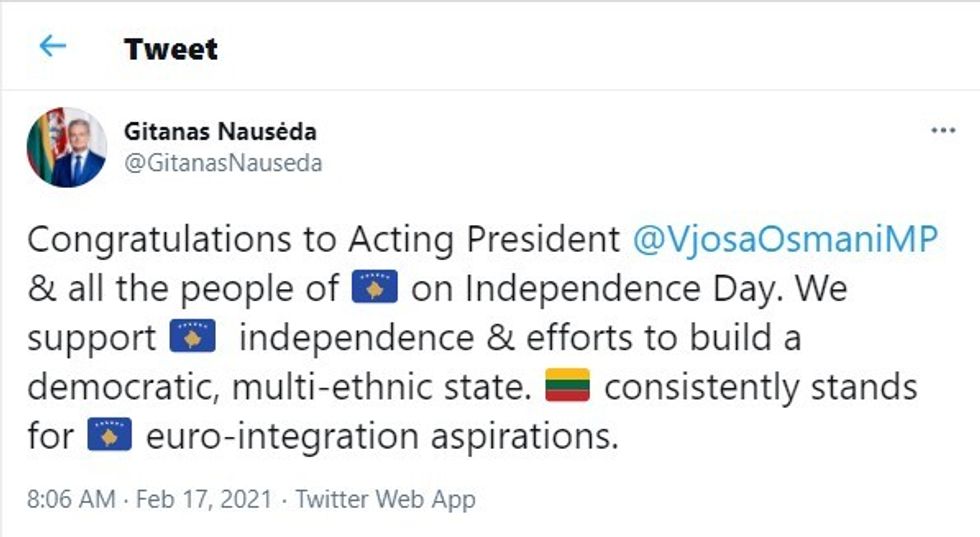980x537 pixels.
Task: Click the Kosovo flag after "people of"
Action: (376, 289)
